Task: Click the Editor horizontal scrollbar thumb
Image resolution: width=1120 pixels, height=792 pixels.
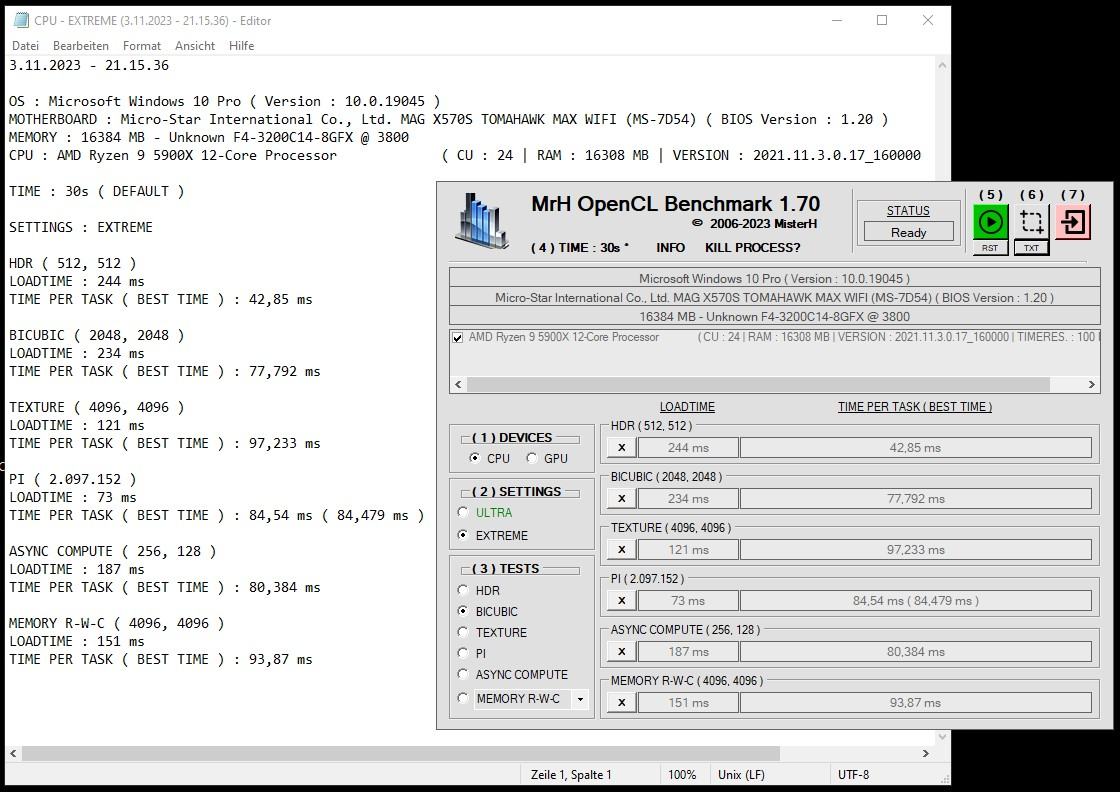Action: pyautogui.click(x=401, y=753)
